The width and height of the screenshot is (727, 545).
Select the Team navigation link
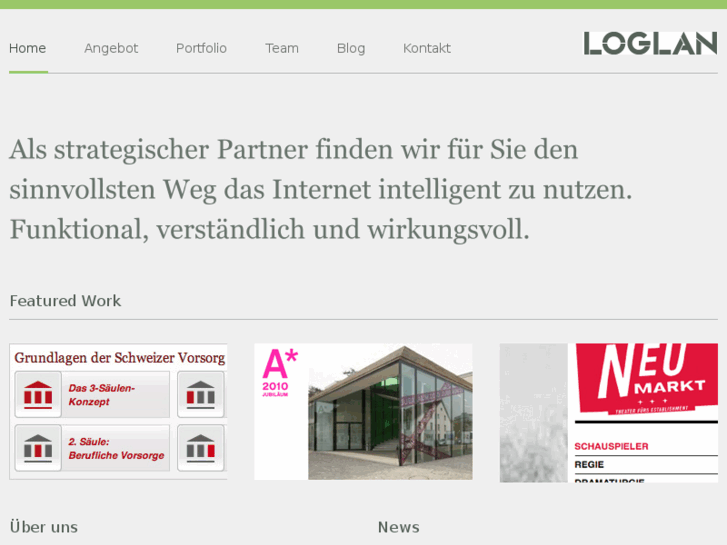[x=282, y=48]
